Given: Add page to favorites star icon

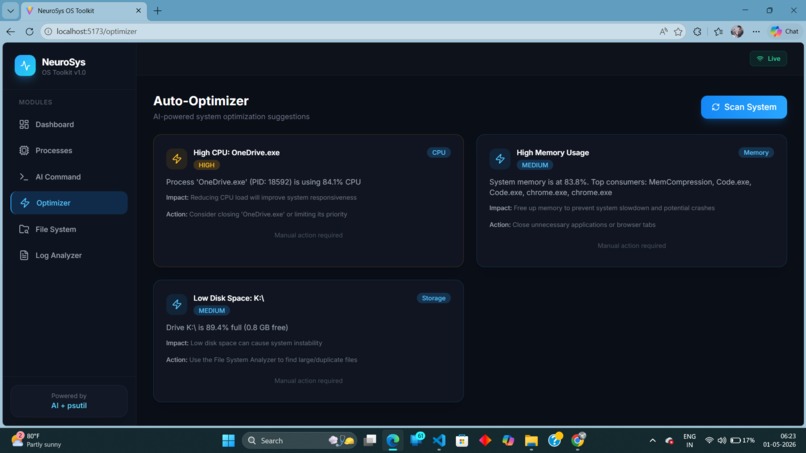Looking at the screenshot, I should click(x=679, y=31).
